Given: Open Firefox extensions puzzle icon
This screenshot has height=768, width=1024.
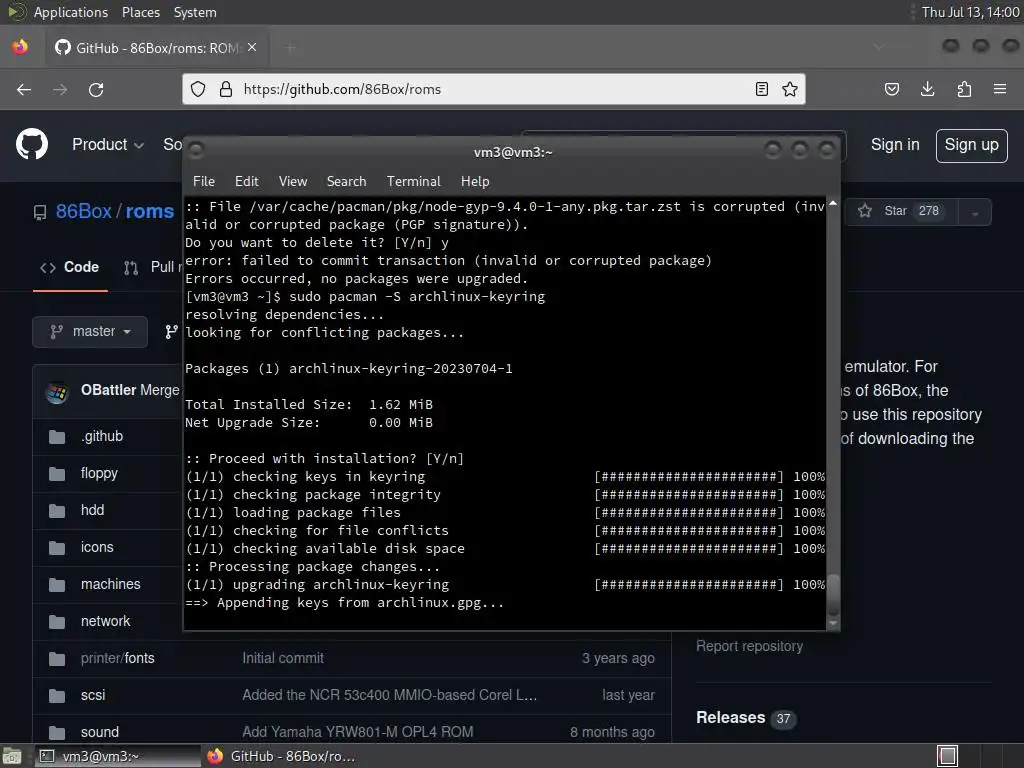Looking at the screenshot, I should click(x=964, y=89).
